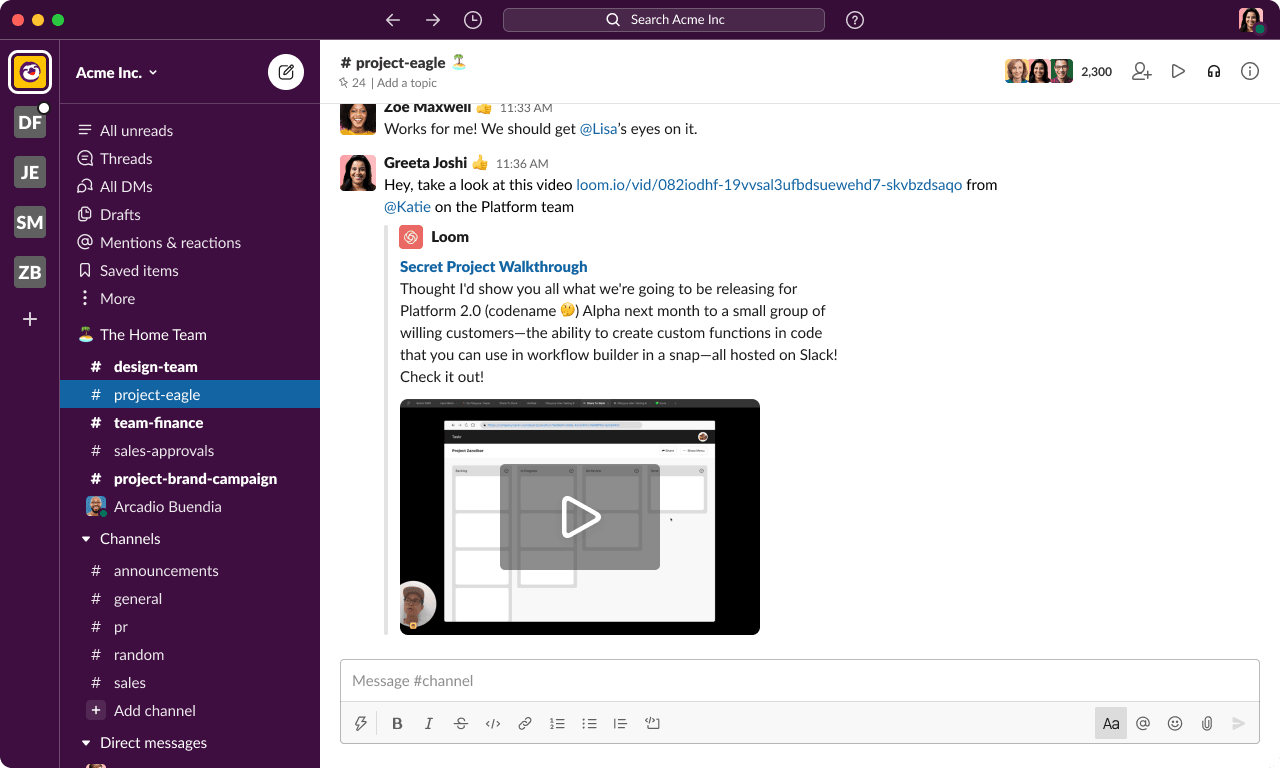Click the add people icon
Viewport: 1280px width, 768px height.
click(x=1142, y=71)
